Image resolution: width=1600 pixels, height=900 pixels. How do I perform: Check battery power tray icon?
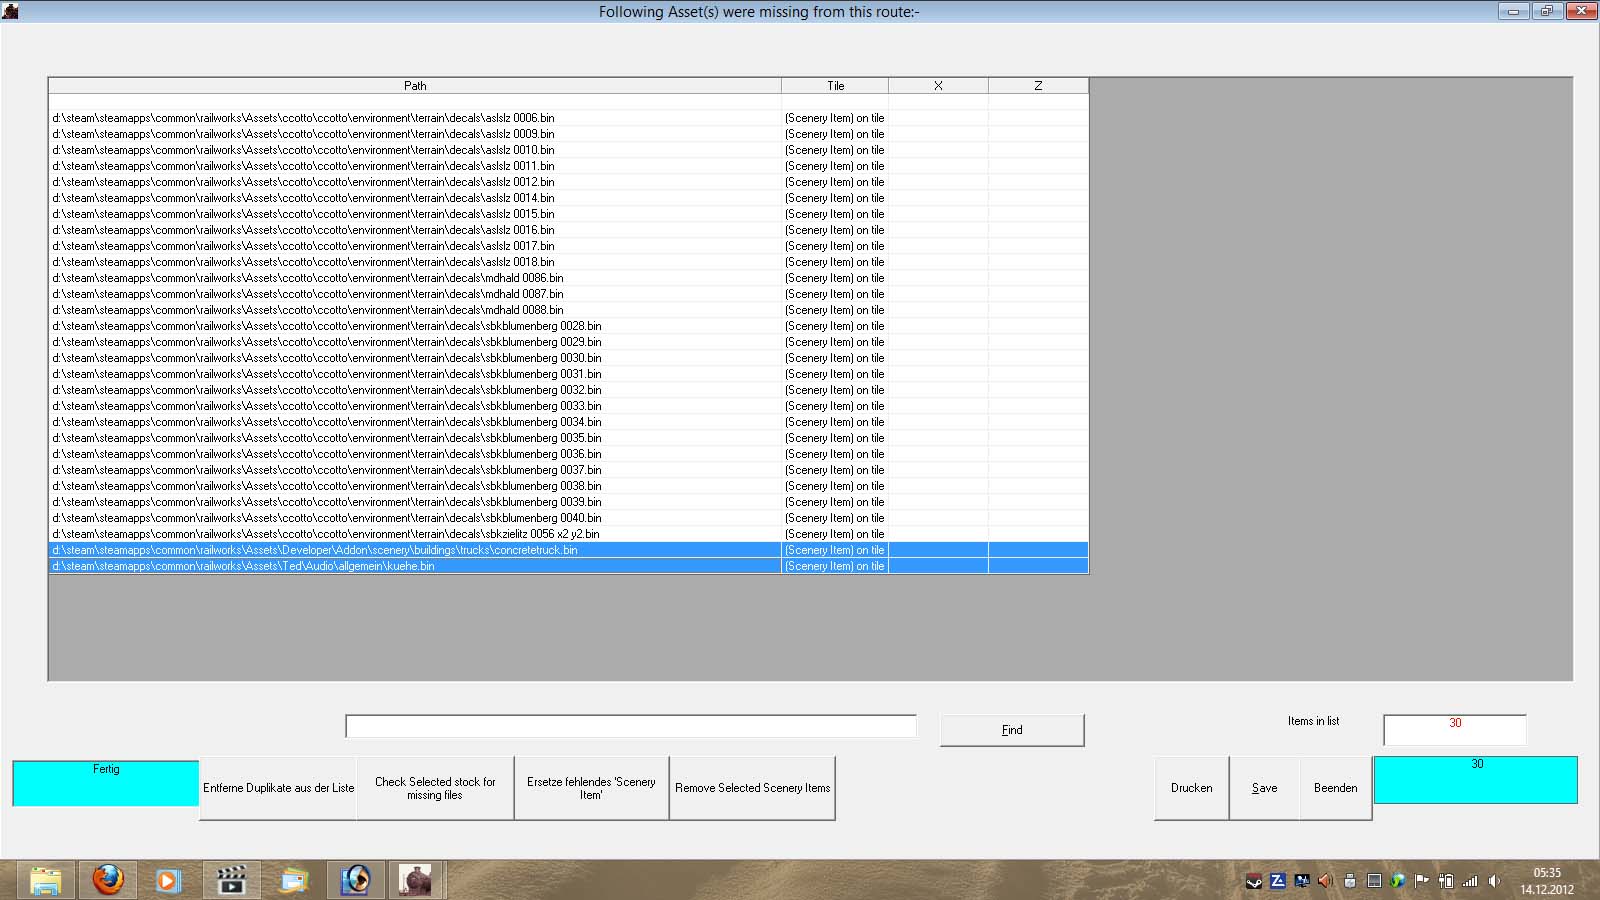[x=1446, y=881]
